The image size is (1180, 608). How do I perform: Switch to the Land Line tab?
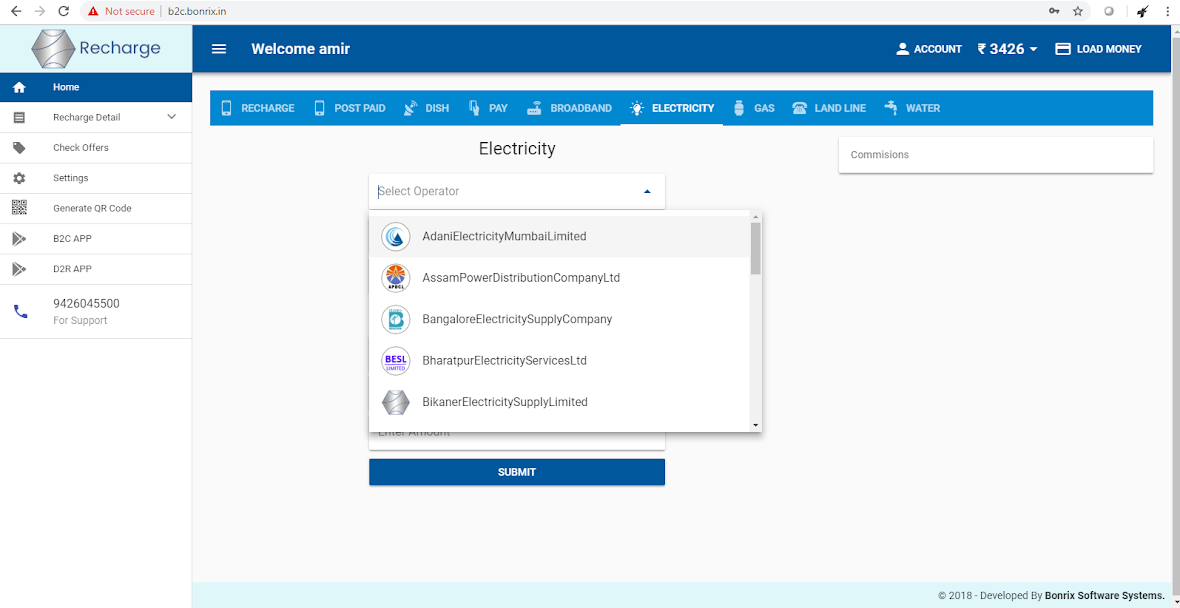(829, 108)
